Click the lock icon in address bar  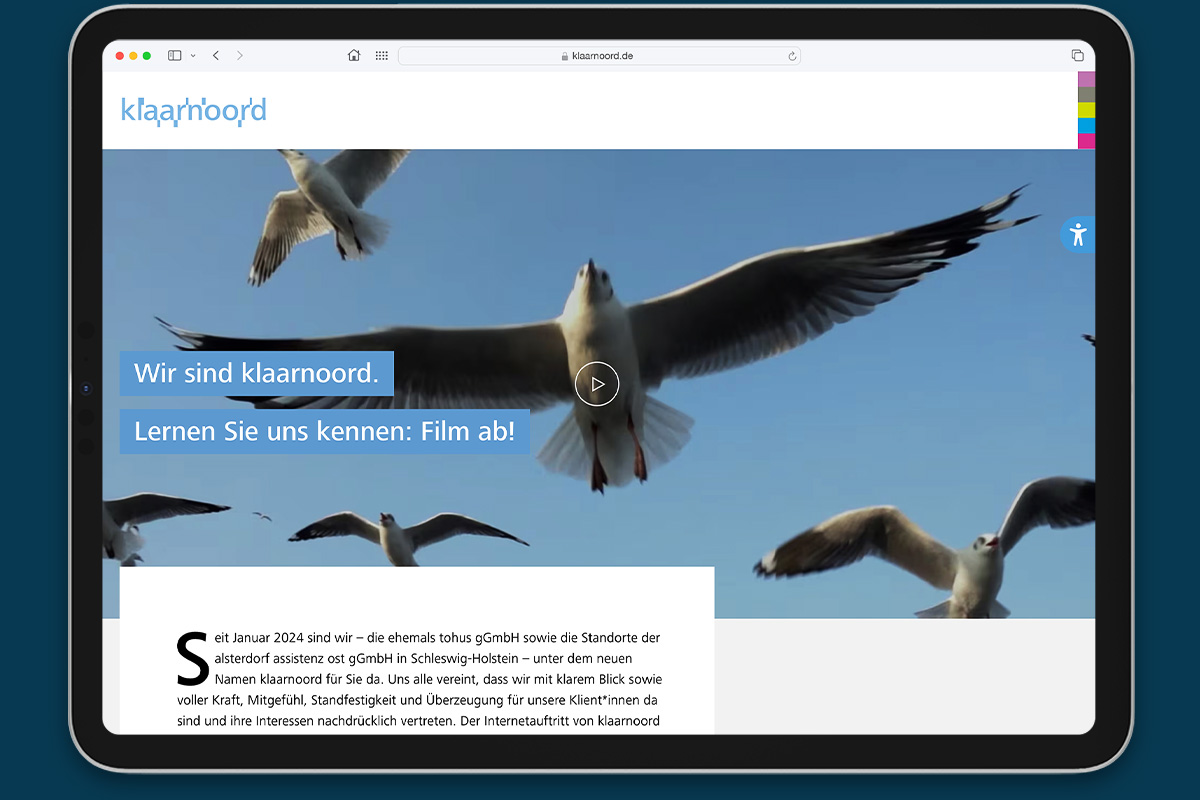565,57
